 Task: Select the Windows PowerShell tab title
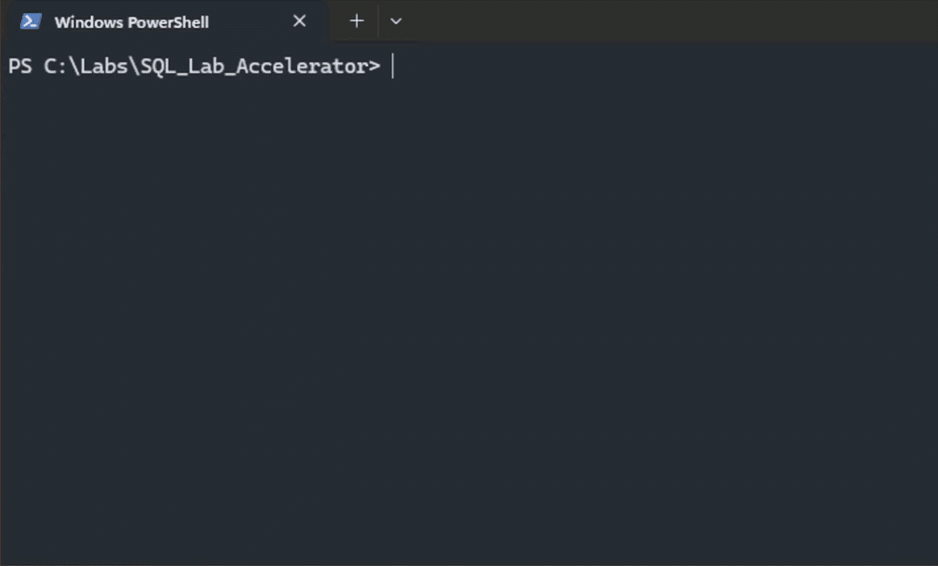[132, 22]
